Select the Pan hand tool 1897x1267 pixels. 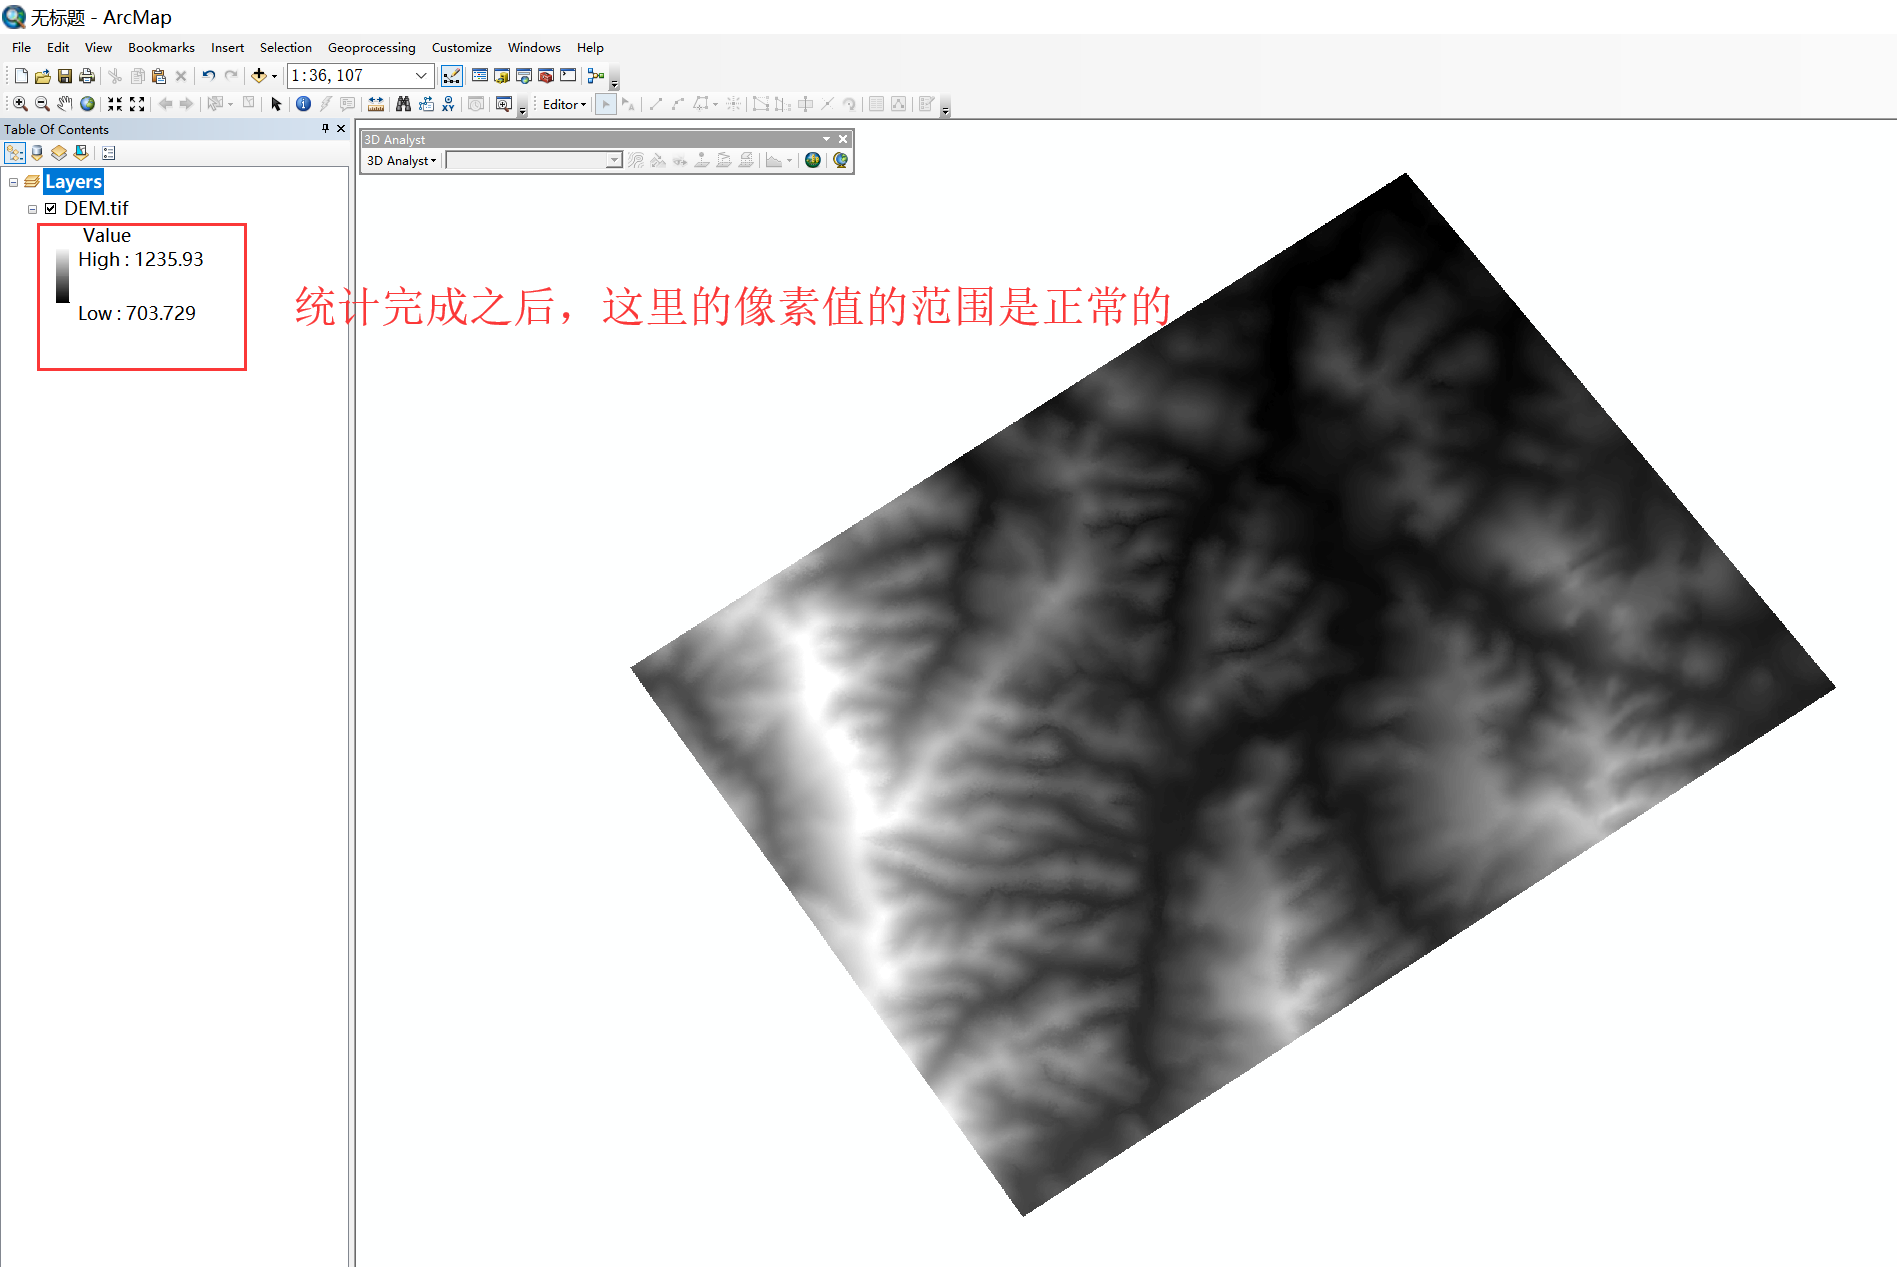point(65,104)
